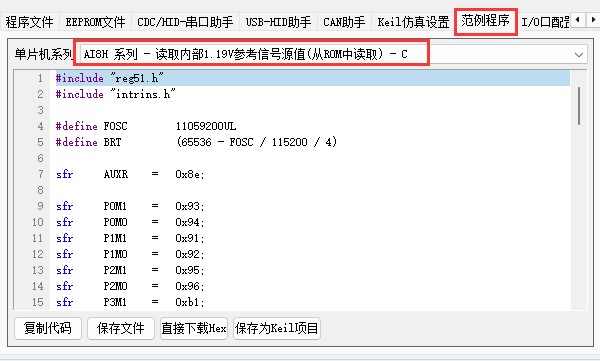Switch to the 程序文件 tab

click(x=29, y=22)
